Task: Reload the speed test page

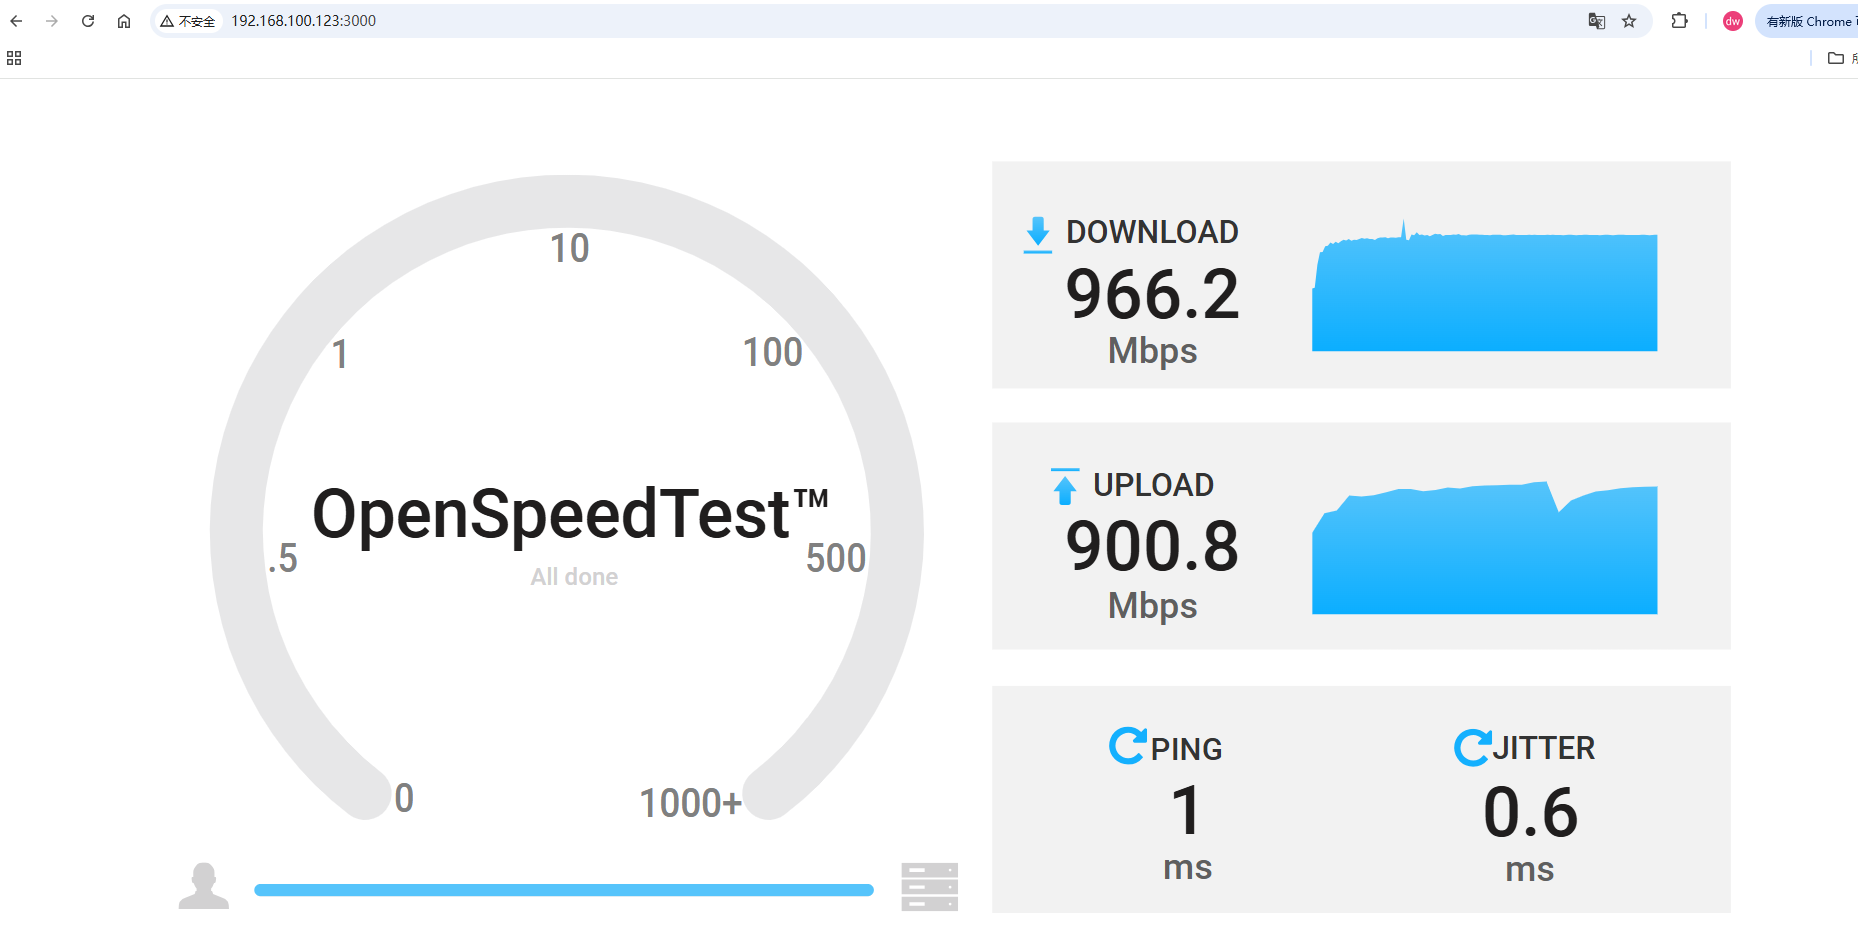Action: (x=88, y=21)
